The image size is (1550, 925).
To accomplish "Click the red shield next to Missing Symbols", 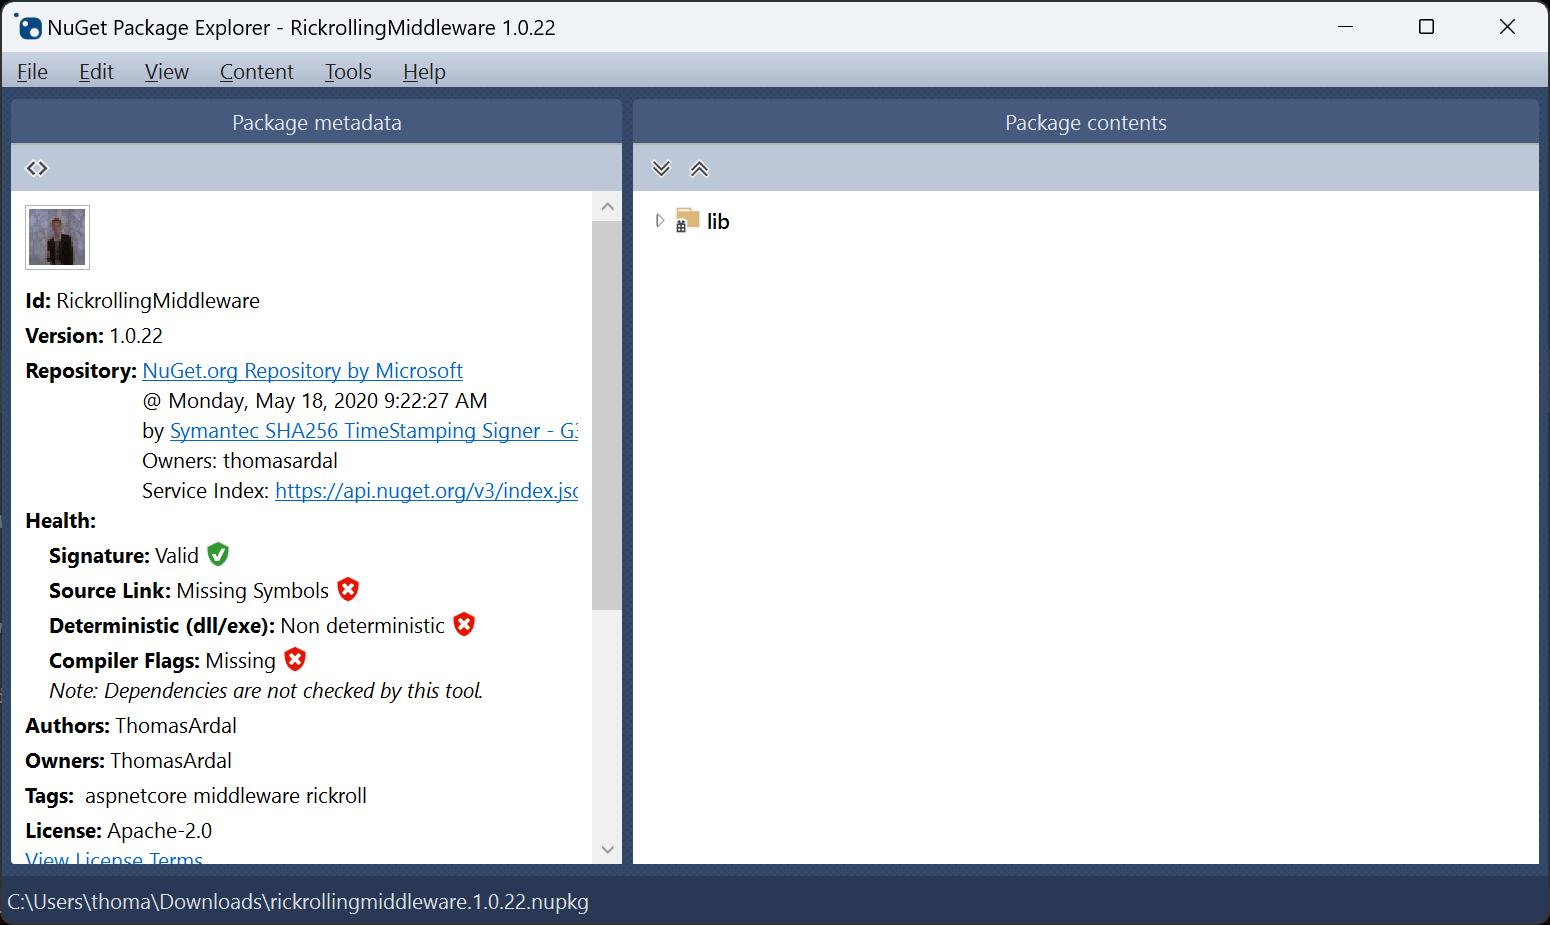I will point(347,589).
